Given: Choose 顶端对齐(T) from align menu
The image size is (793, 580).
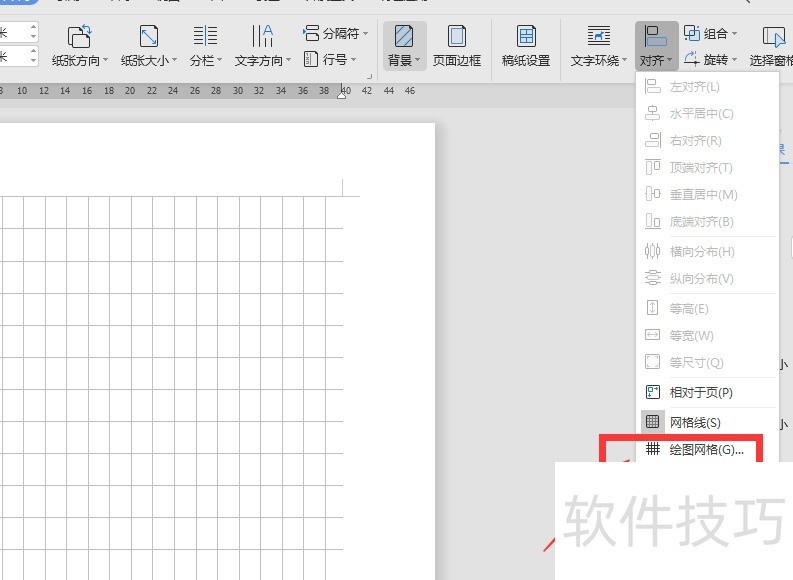Looking at the screenshot, I should click(707, 167).
